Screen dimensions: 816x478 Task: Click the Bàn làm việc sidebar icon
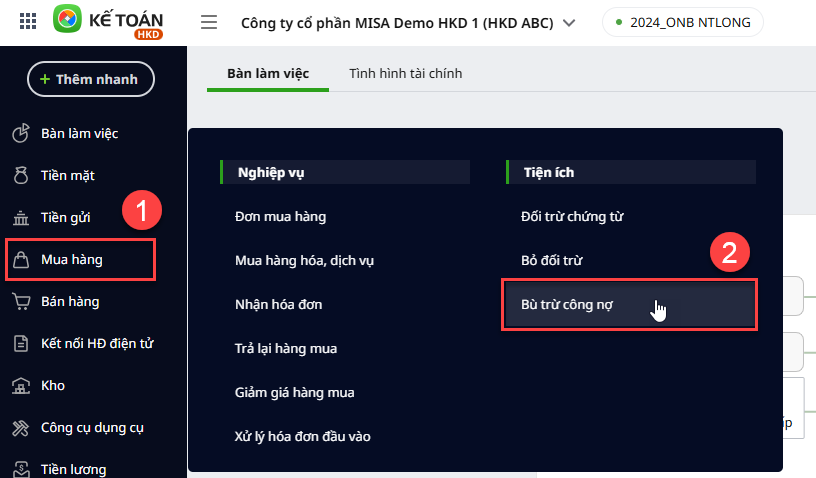pyautogui.click(x=20, y=133)
